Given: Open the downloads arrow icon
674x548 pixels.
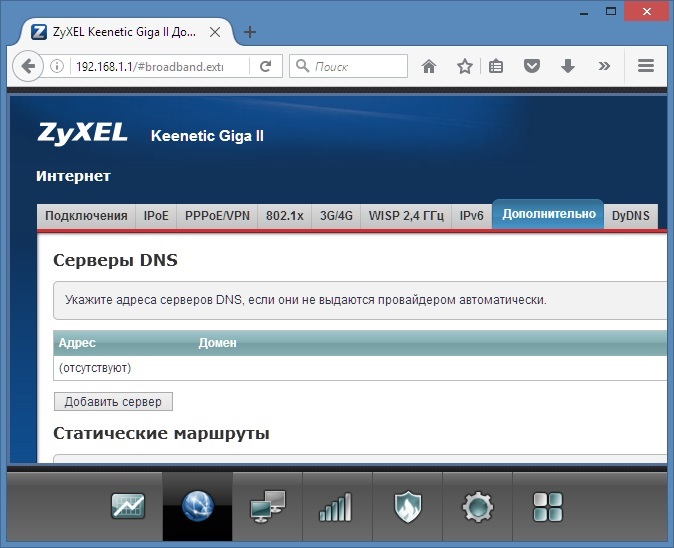Looking at the screenshot, I should pyautogui.click(x=568, y=66).
